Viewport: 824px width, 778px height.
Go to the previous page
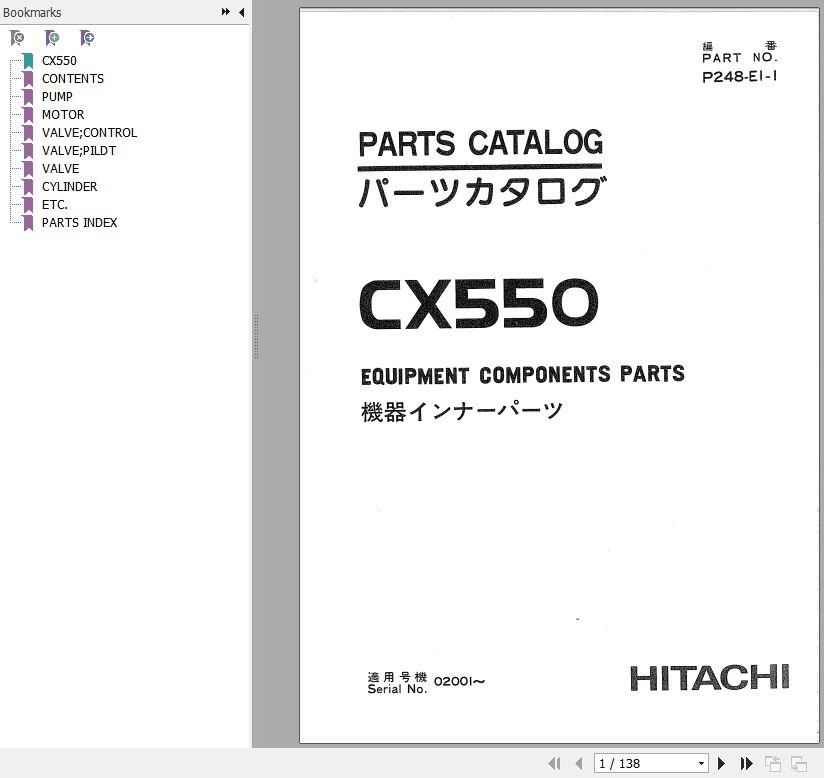click(579, 763)
